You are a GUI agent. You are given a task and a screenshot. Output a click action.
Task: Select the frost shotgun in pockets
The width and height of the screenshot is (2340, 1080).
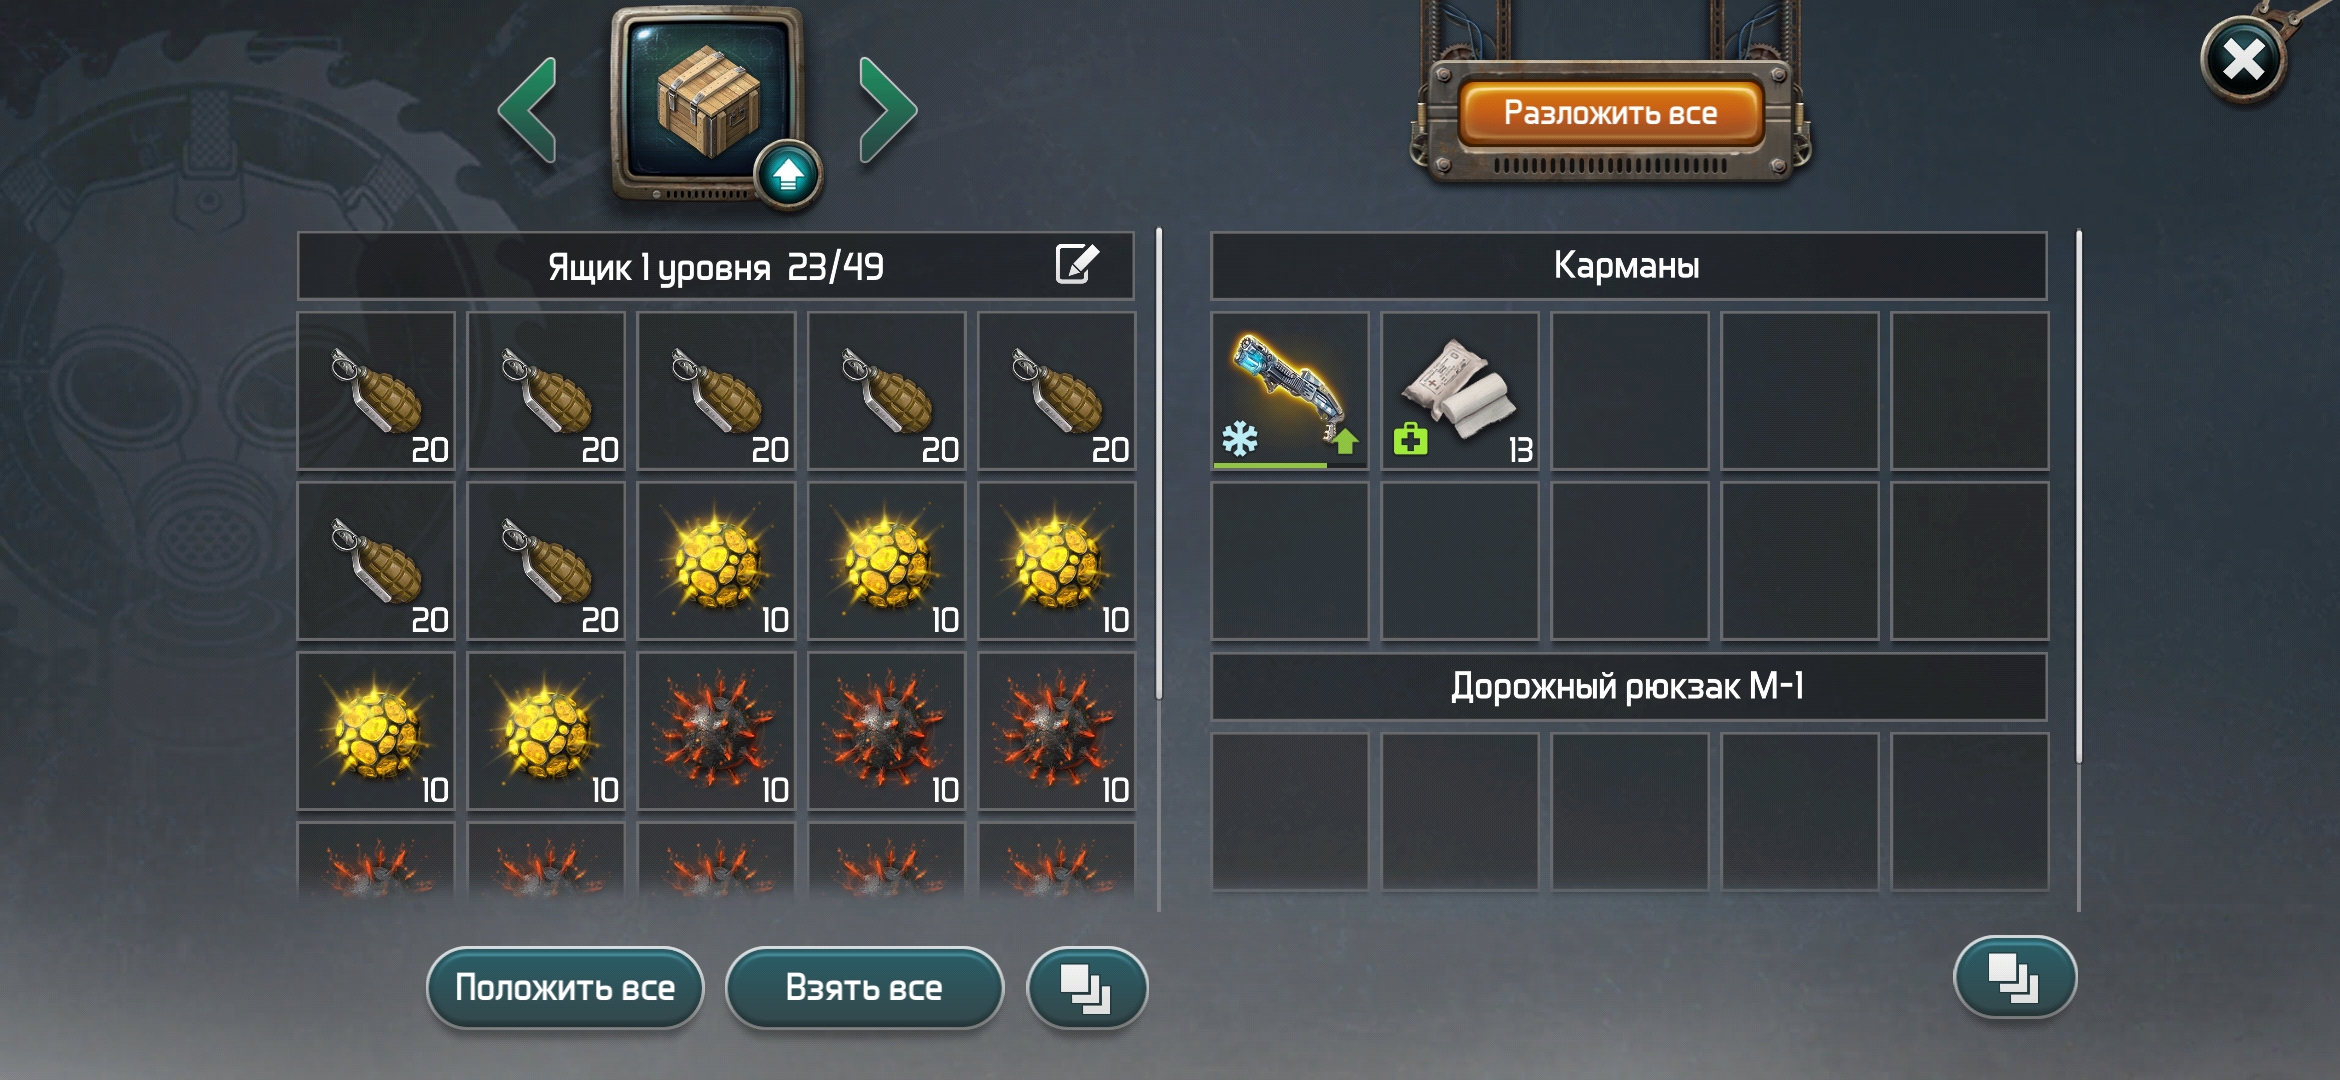pyautogui.click(x=1289, y=391)
